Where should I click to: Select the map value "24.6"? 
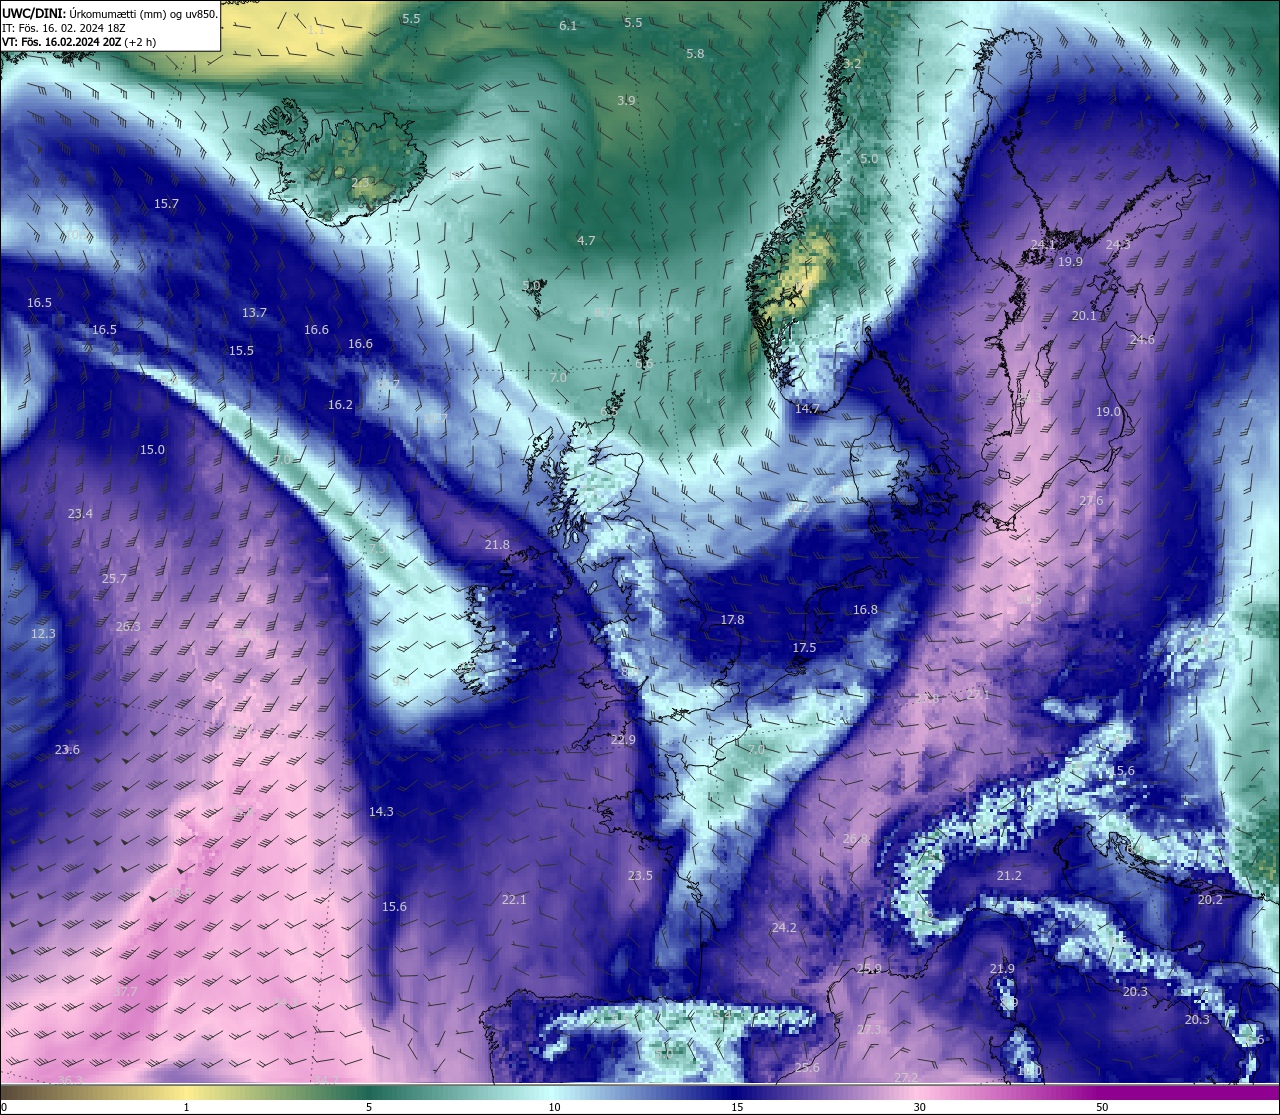pos(1142,340)
